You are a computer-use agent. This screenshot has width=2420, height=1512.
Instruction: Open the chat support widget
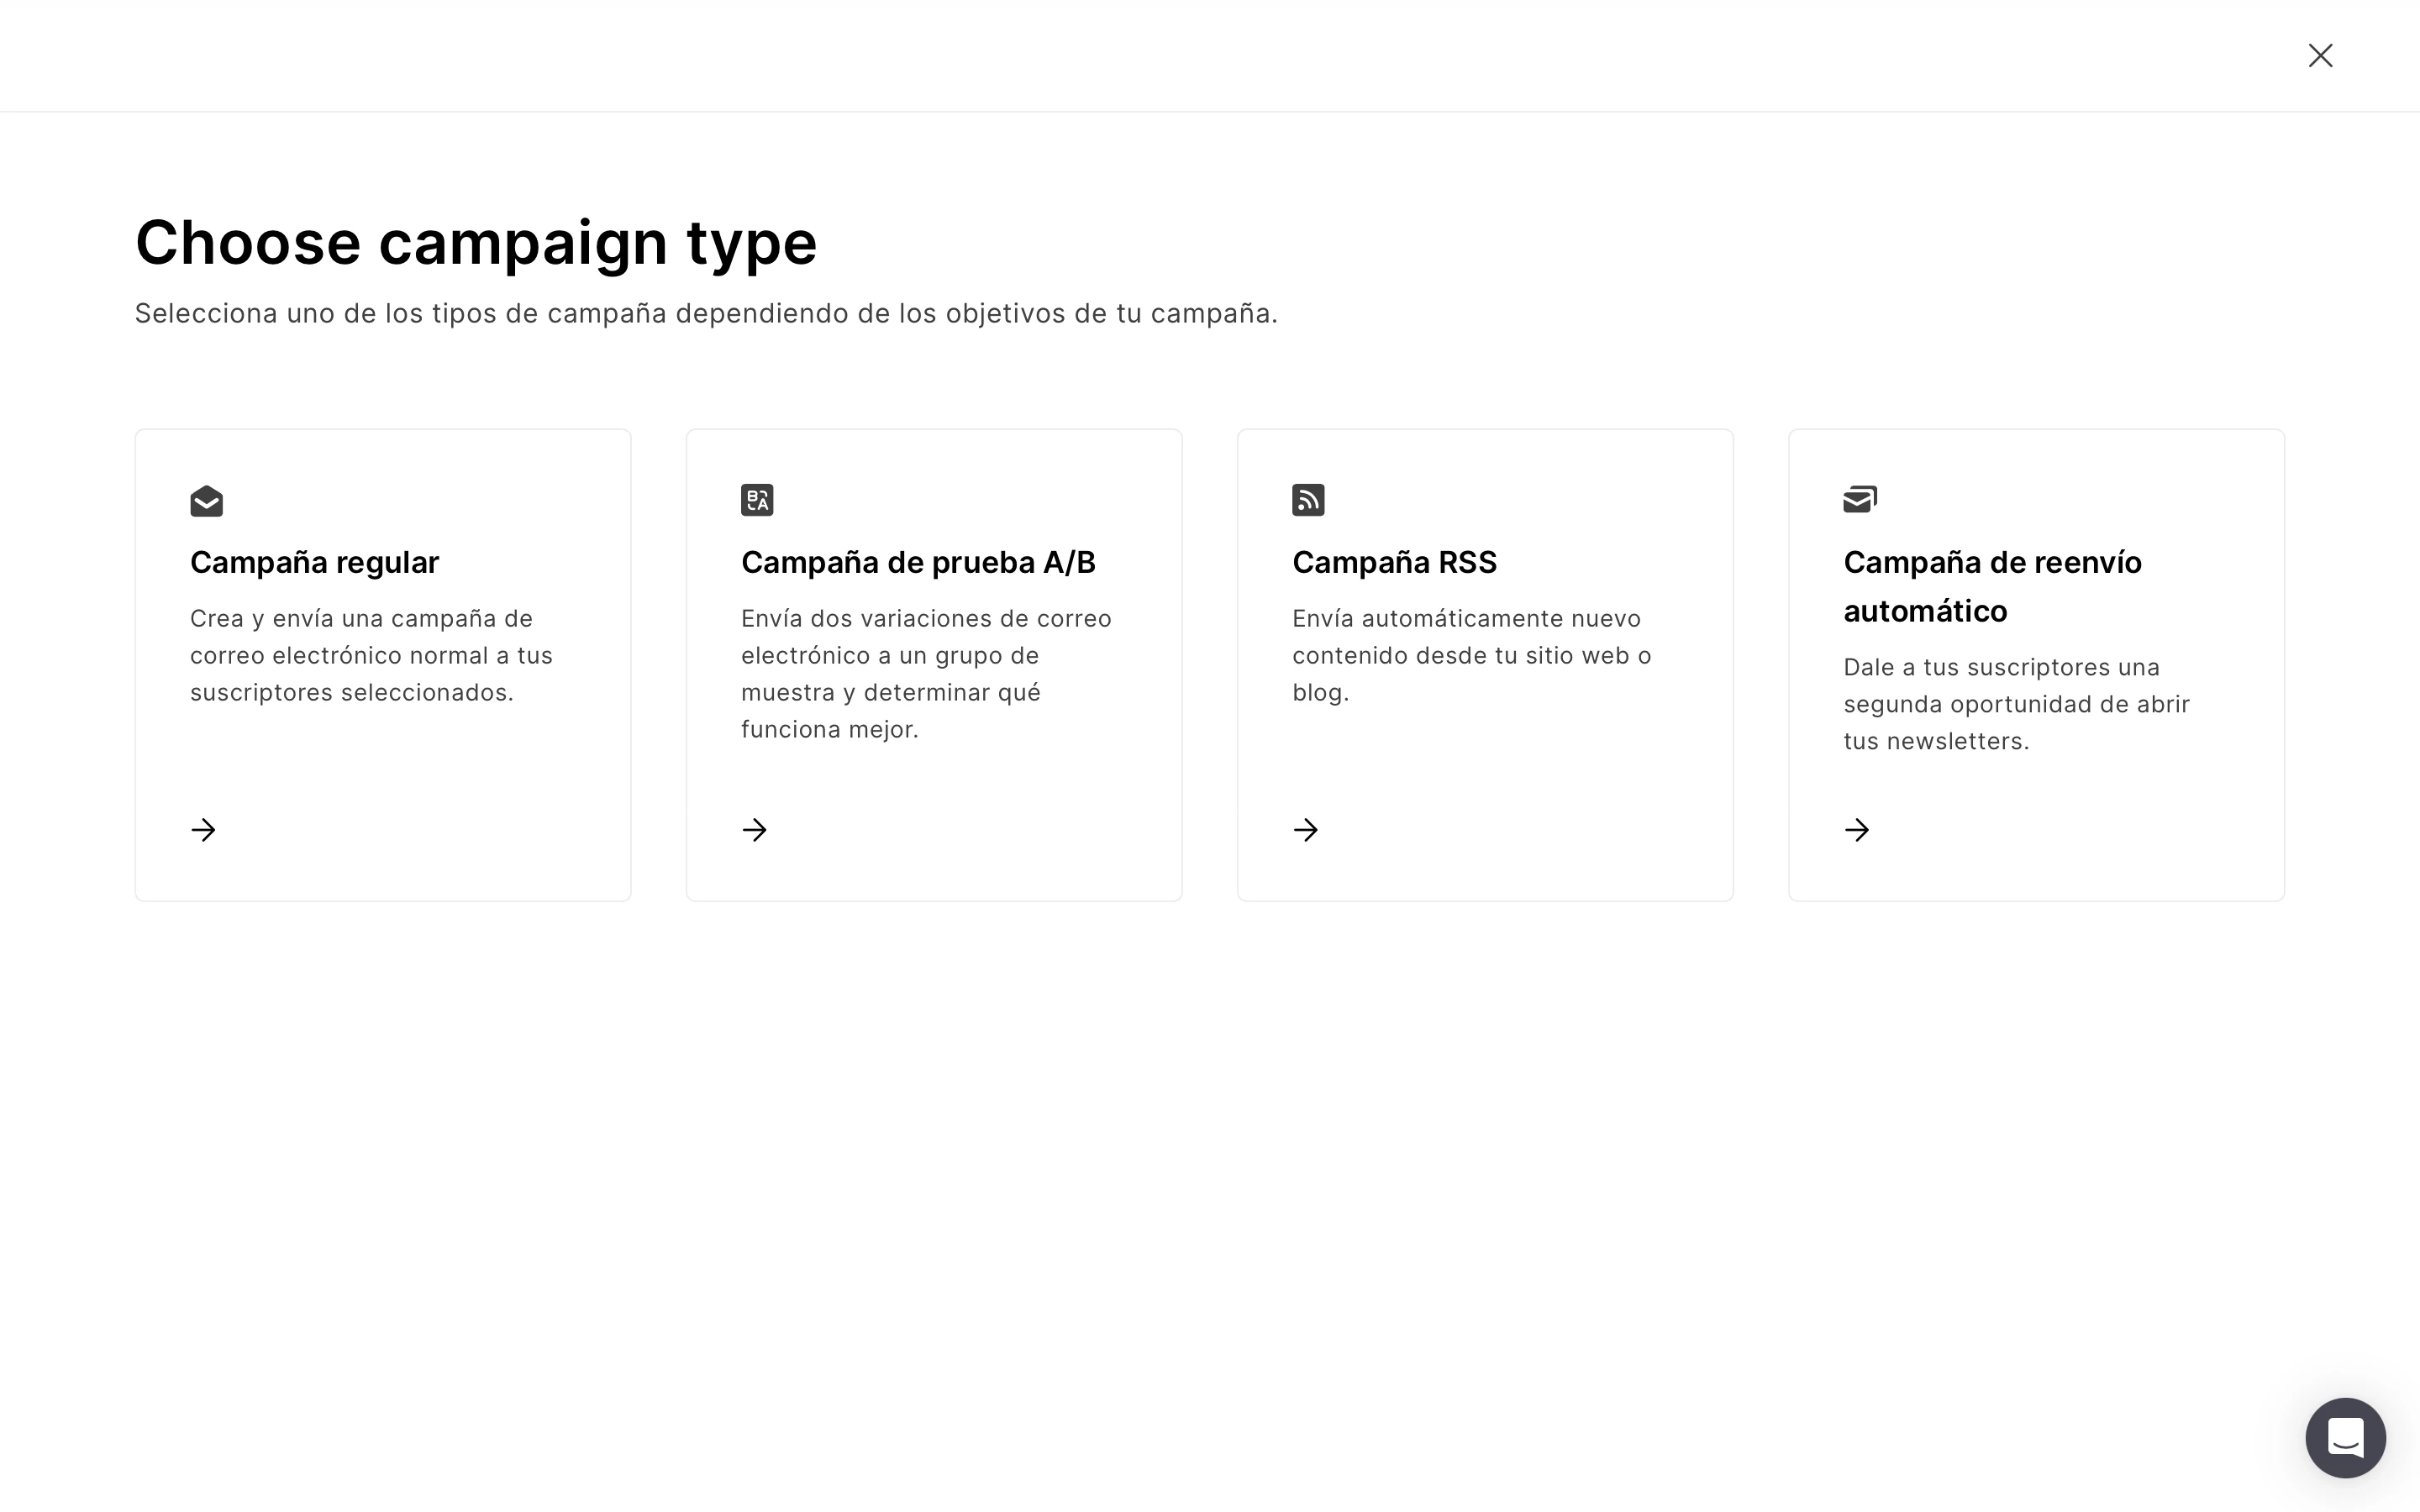[2345, 1438]
